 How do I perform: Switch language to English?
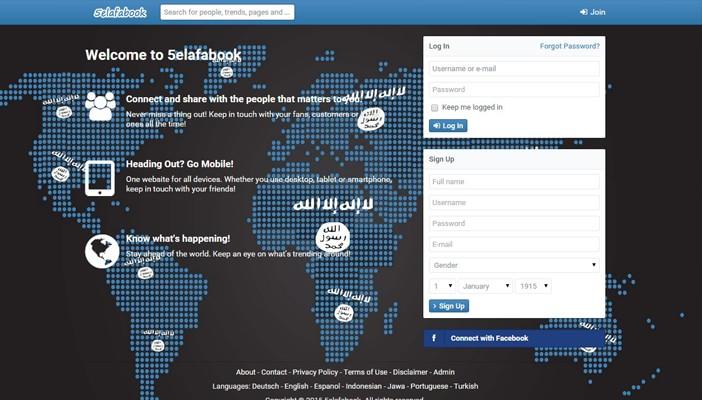tap(296, 386)
